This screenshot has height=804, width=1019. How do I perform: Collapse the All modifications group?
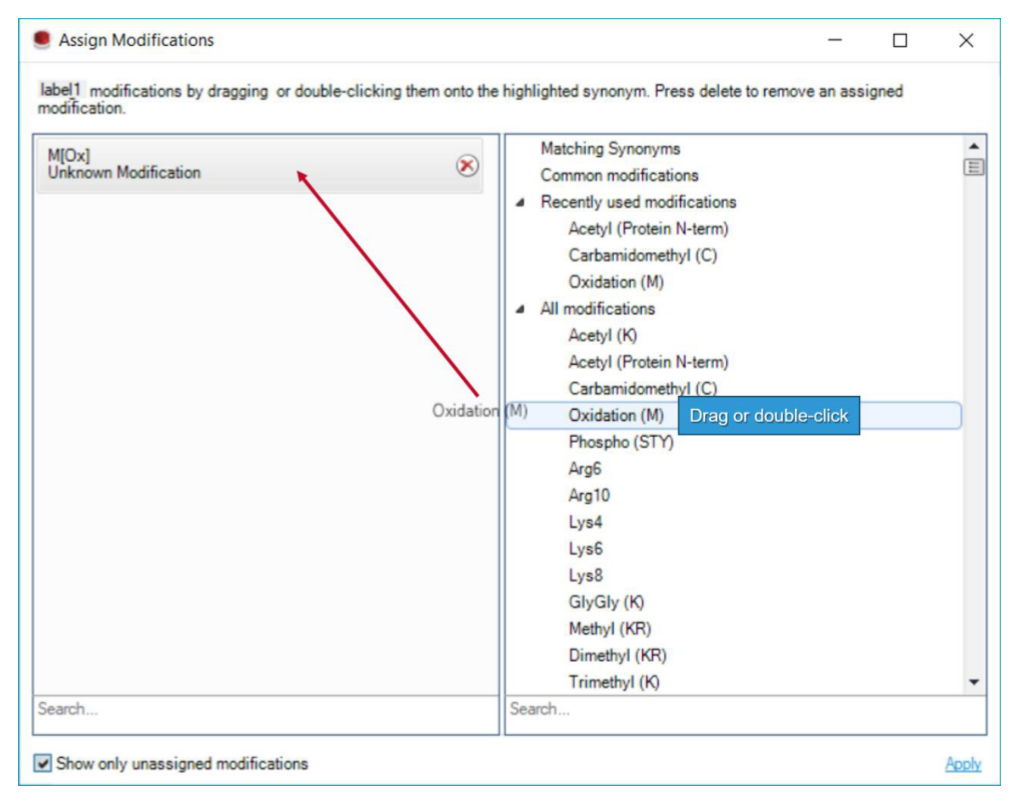520,309
